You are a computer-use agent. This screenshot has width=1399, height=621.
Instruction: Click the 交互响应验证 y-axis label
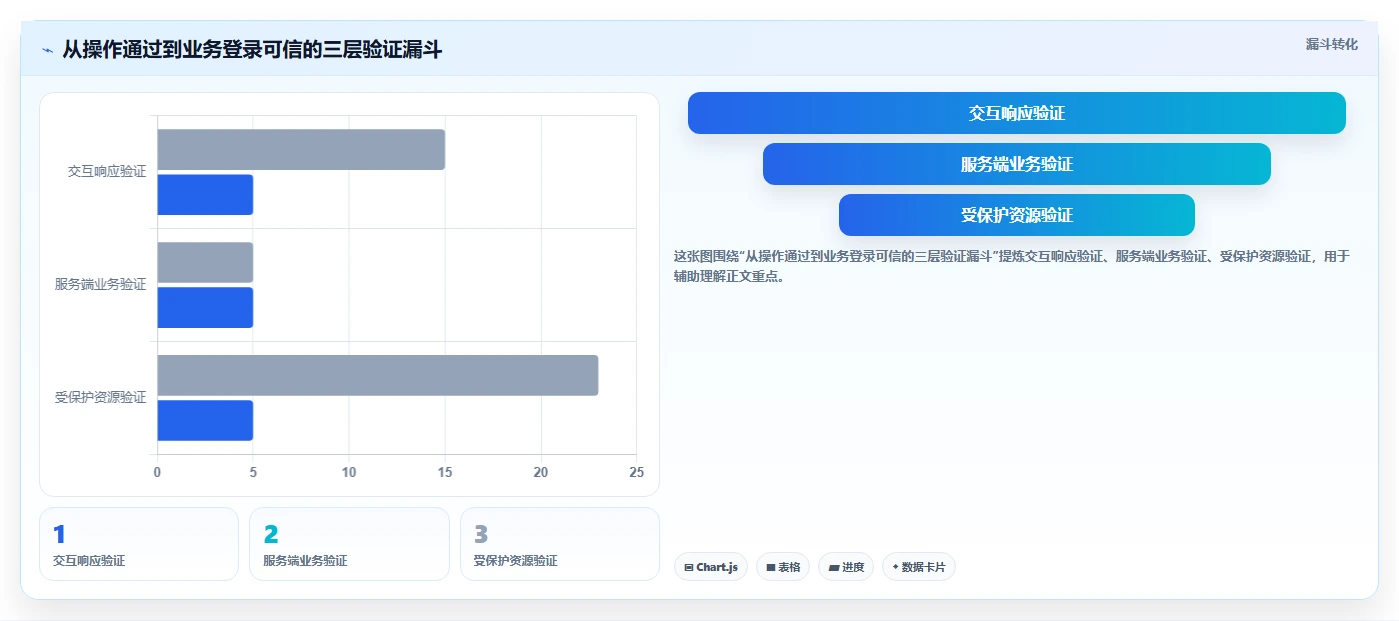coord(107,172)
